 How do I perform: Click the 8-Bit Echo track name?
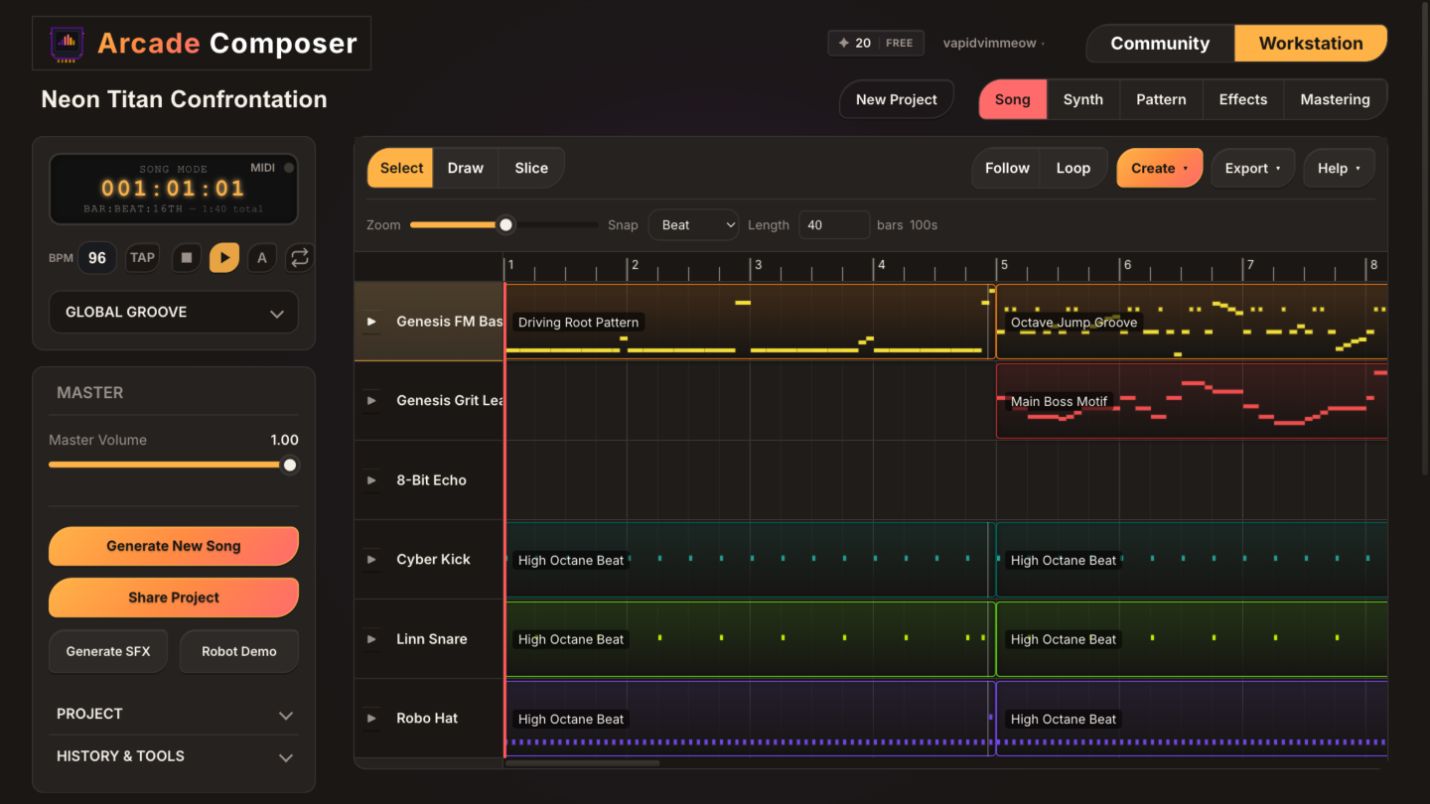(431, 480)
